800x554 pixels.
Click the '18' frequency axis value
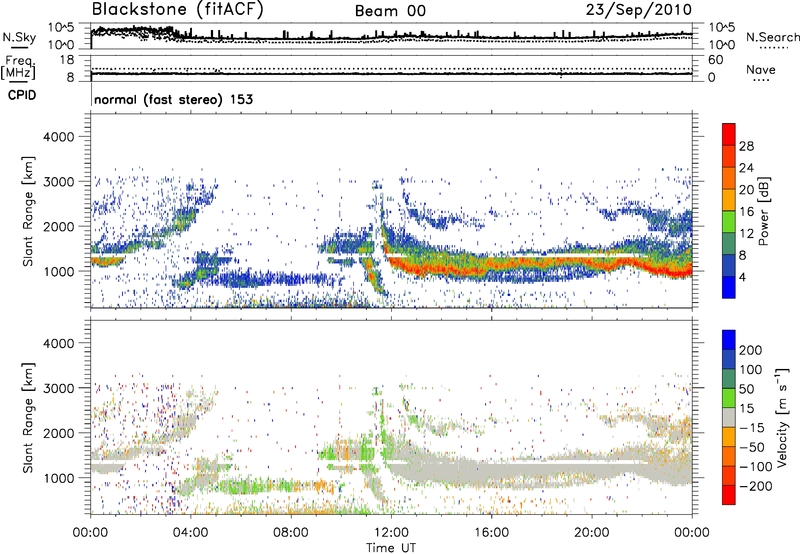click(67, 60)
